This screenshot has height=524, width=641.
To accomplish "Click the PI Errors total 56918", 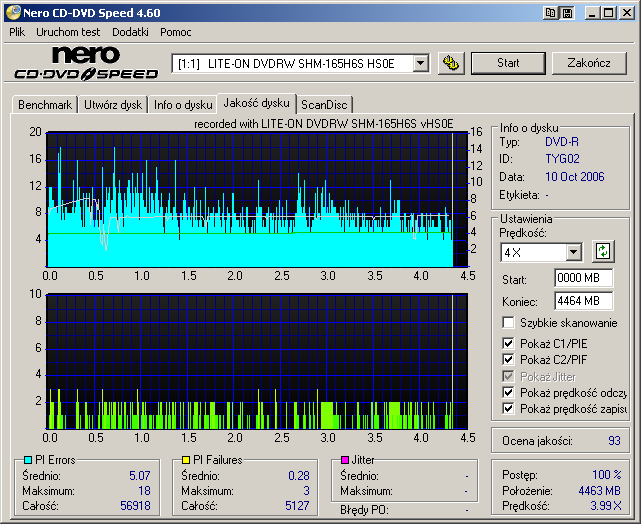I will 135,506.
